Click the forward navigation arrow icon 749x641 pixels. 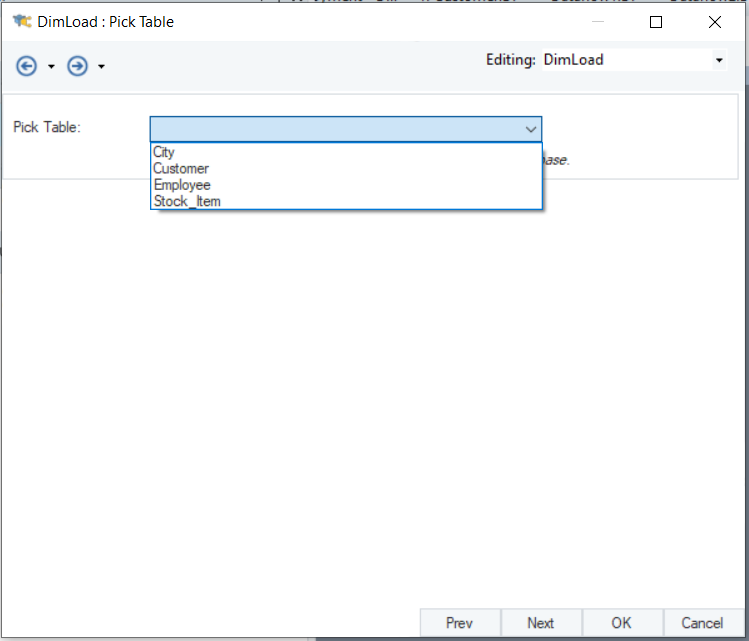pyautogui.click(x=77, y=66)
